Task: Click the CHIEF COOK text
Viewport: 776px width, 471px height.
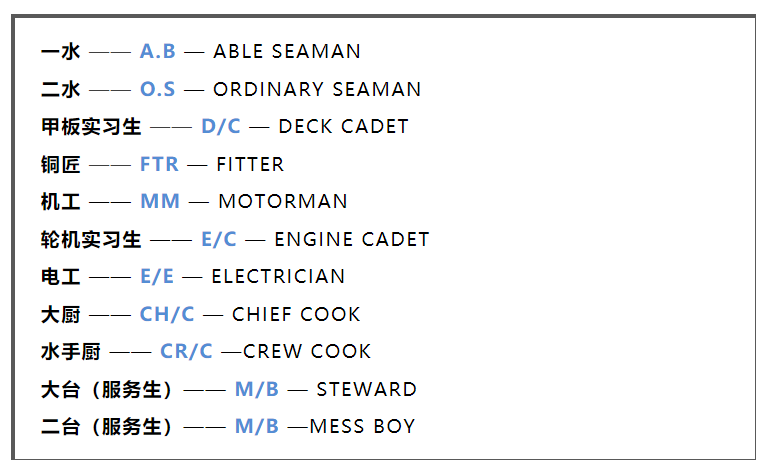Action: (296, 314)
